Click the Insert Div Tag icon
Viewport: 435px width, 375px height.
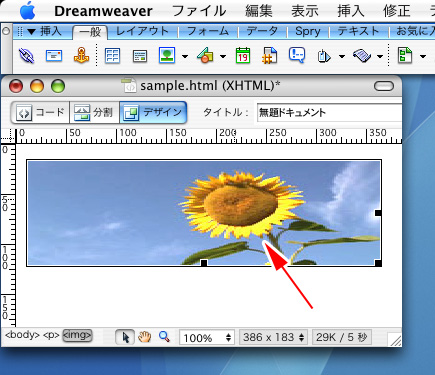[140, 56]
